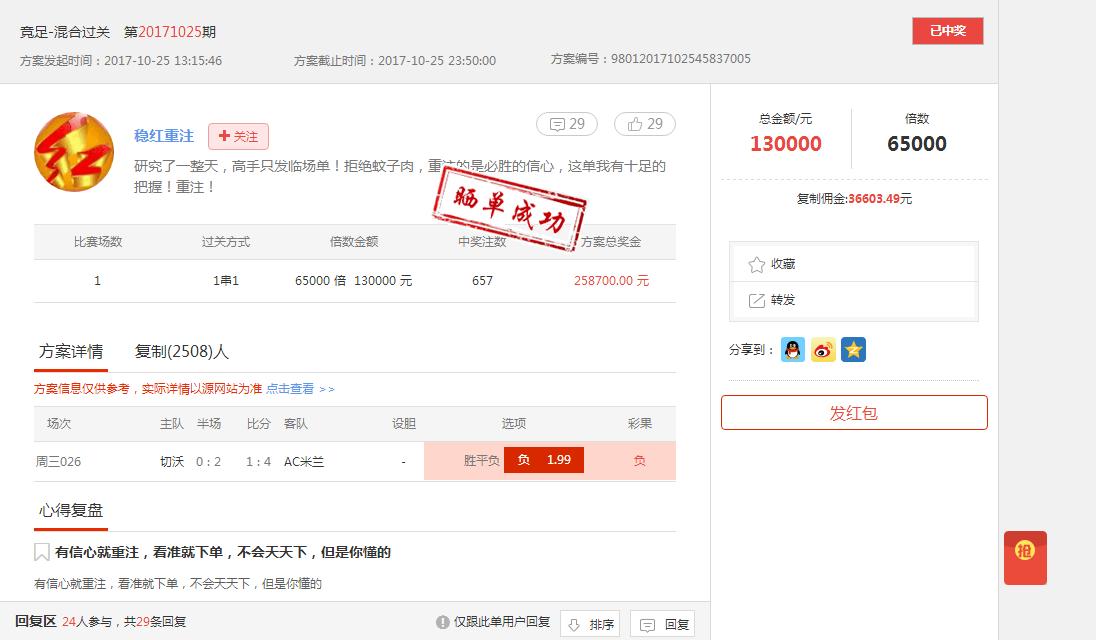Open comments via the speech bubble showing 29

click(567, 124)
